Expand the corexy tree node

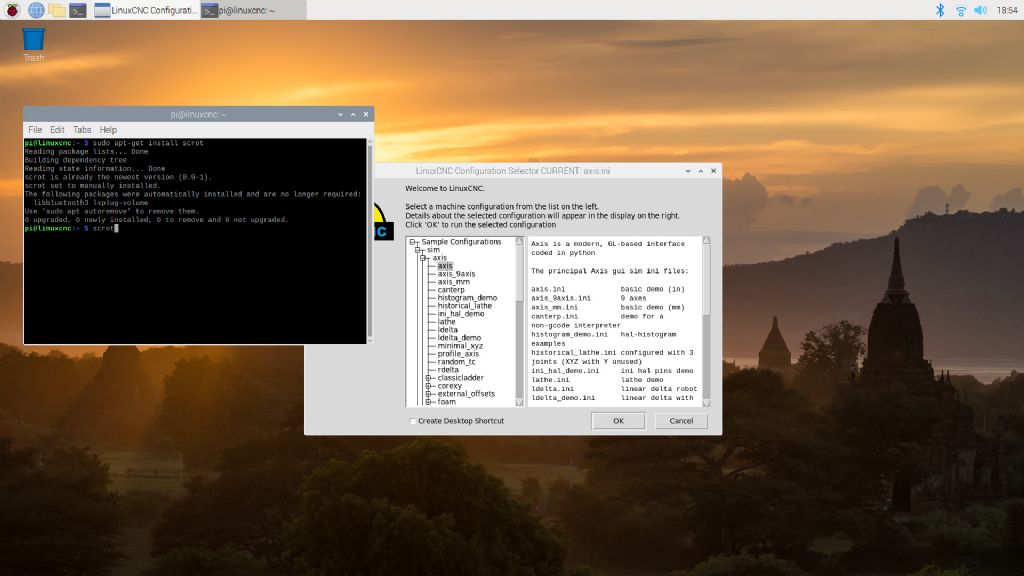(428, 386)
